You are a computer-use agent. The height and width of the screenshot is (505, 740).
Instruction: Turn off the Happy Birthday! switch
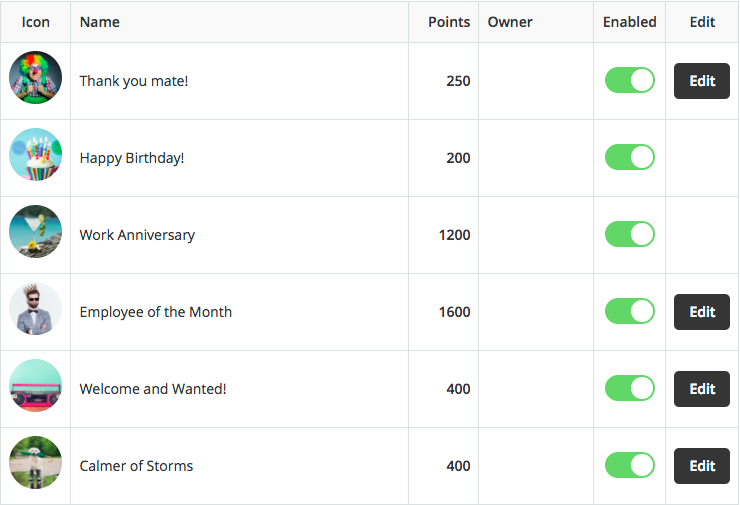630,158
